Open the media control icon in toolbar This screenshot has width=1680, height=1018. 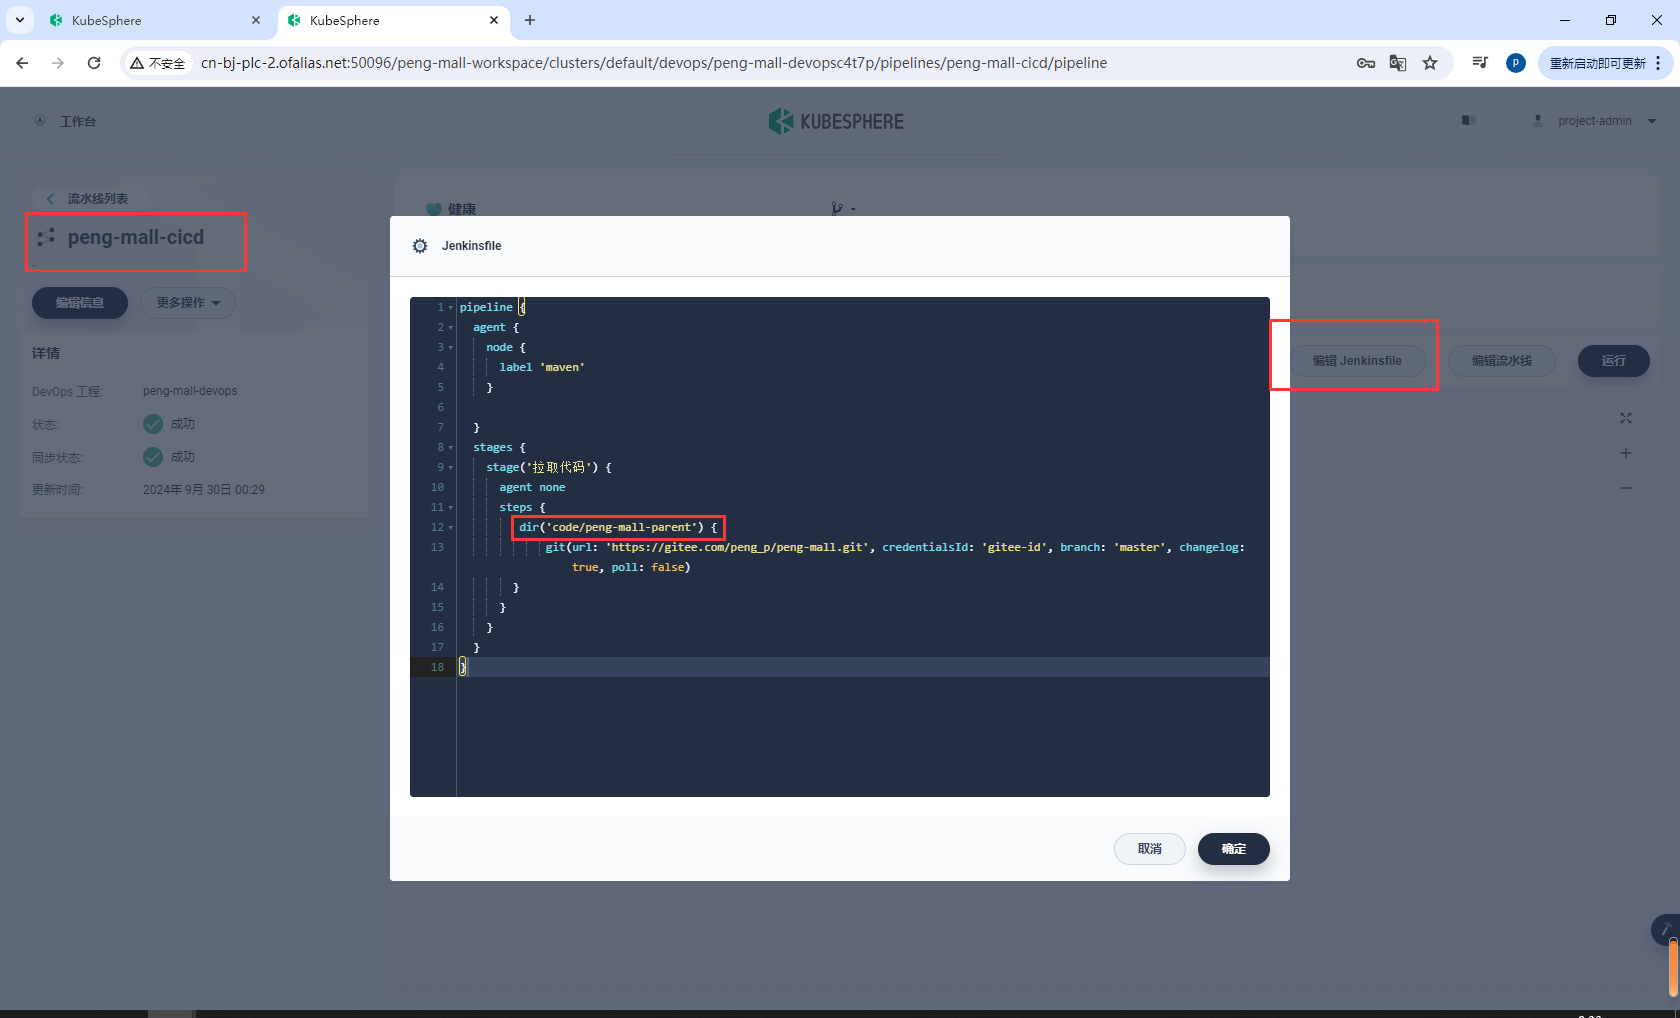pyautogui.click(x=1480, y=63)
